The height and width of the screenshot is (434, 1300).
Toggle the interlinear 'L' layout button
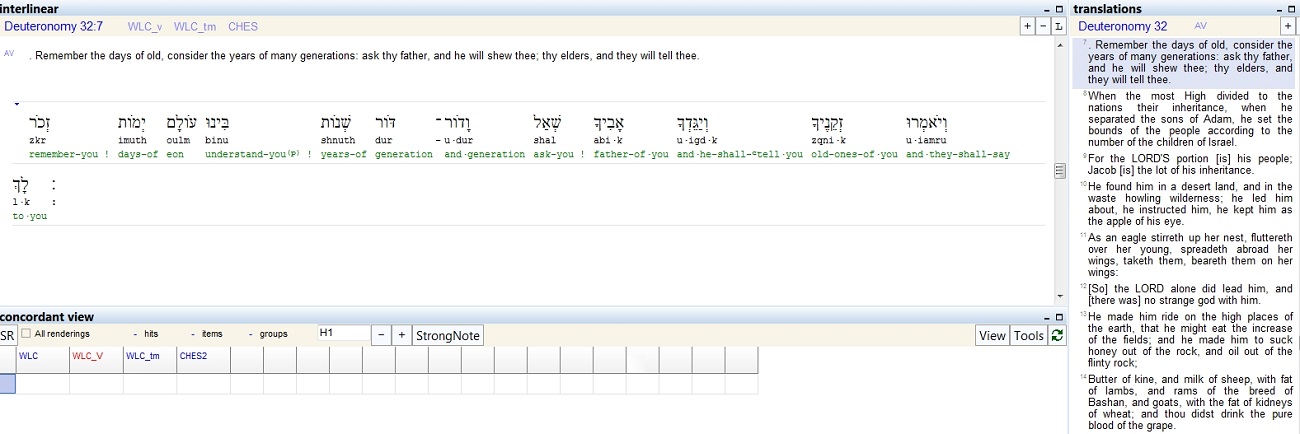1059,26
